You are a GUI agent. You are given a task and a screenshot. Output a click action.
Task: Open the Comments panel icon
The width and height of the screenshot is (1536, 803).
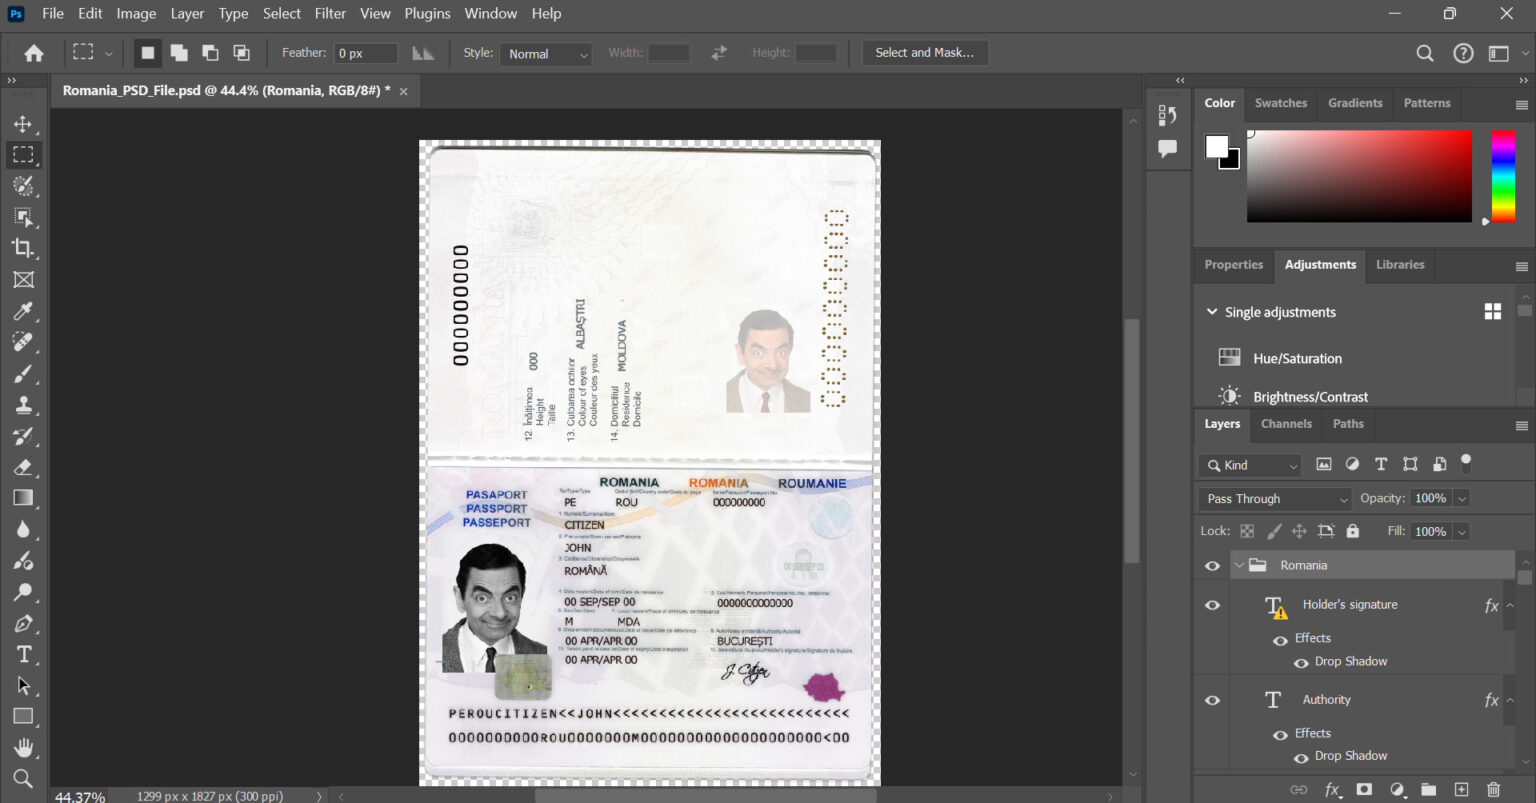[1167, 149]
